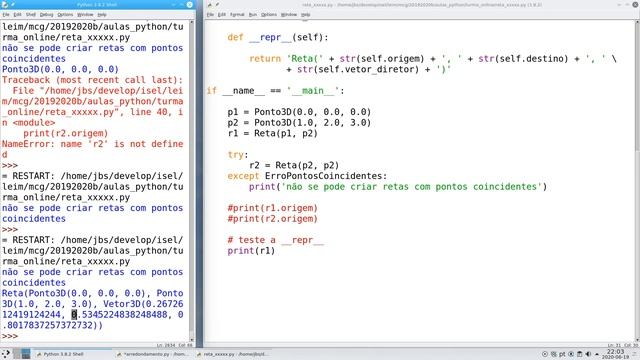This screenshot has height=360, width=640.
Task: Open Help menu in Python Shell window
Action: point(102,15)
